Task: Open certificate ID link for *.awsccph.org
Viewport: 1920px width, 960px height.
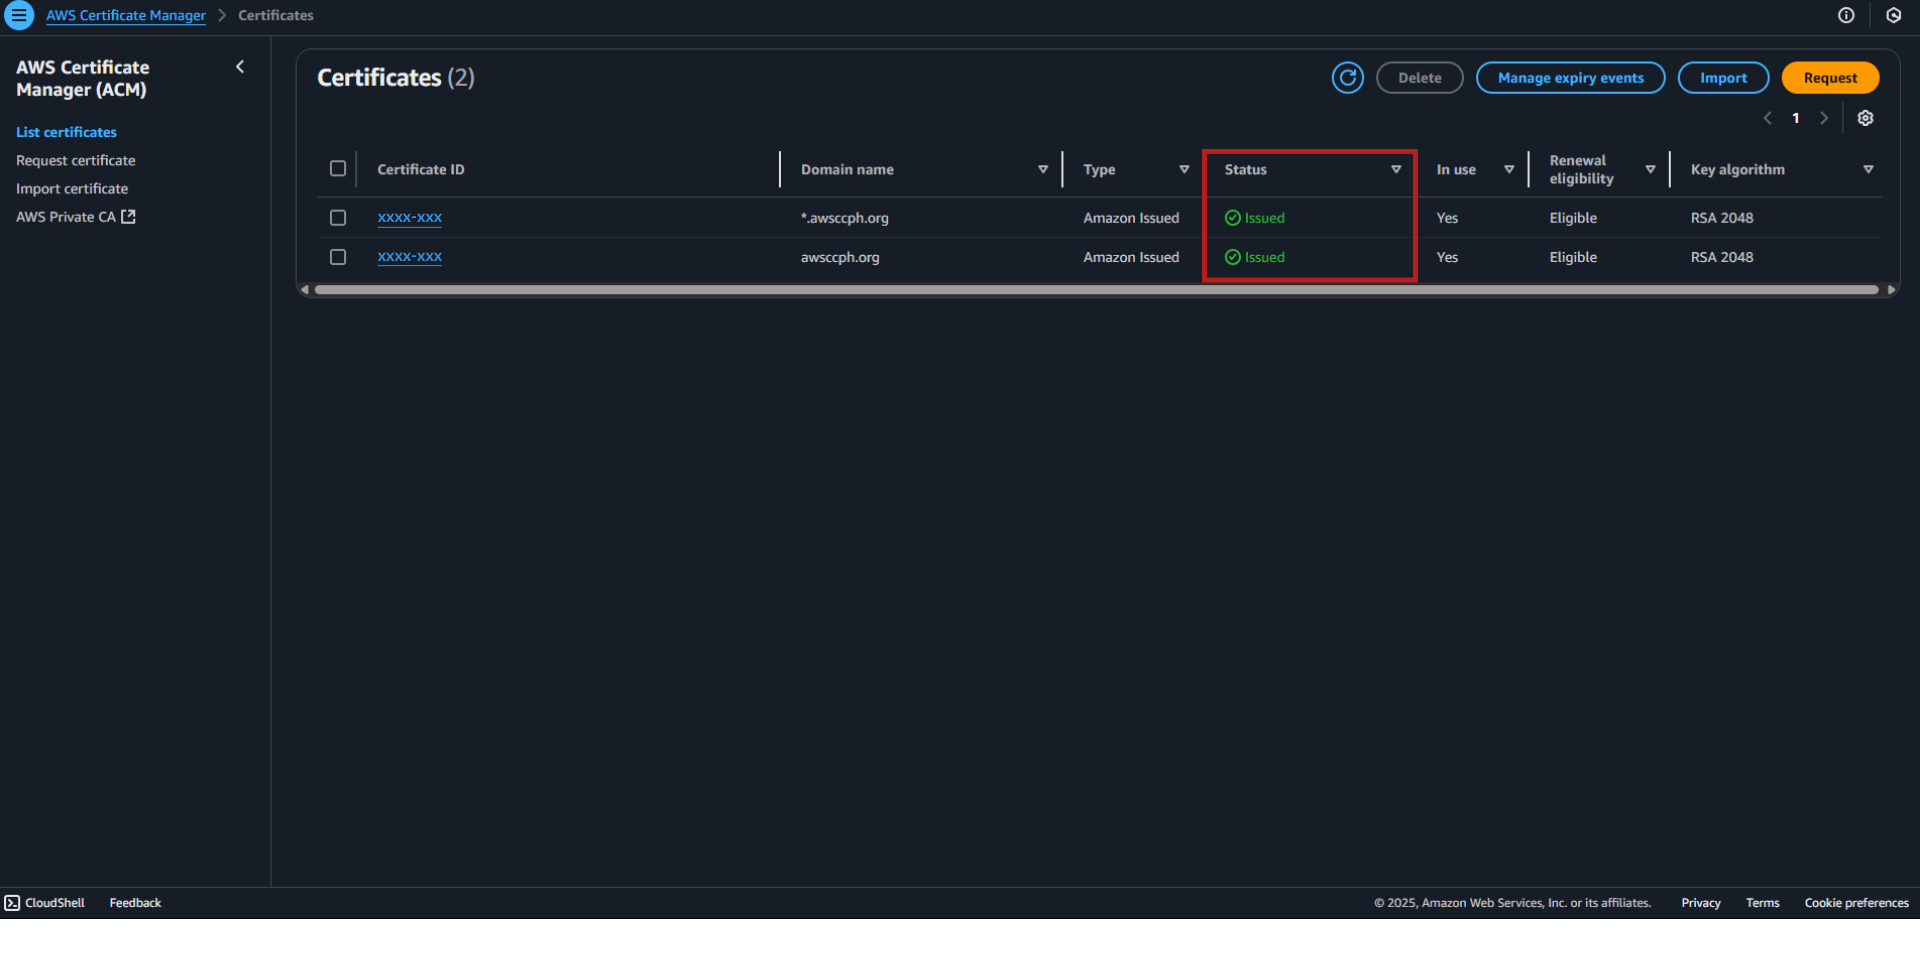Action: [410, 217]
